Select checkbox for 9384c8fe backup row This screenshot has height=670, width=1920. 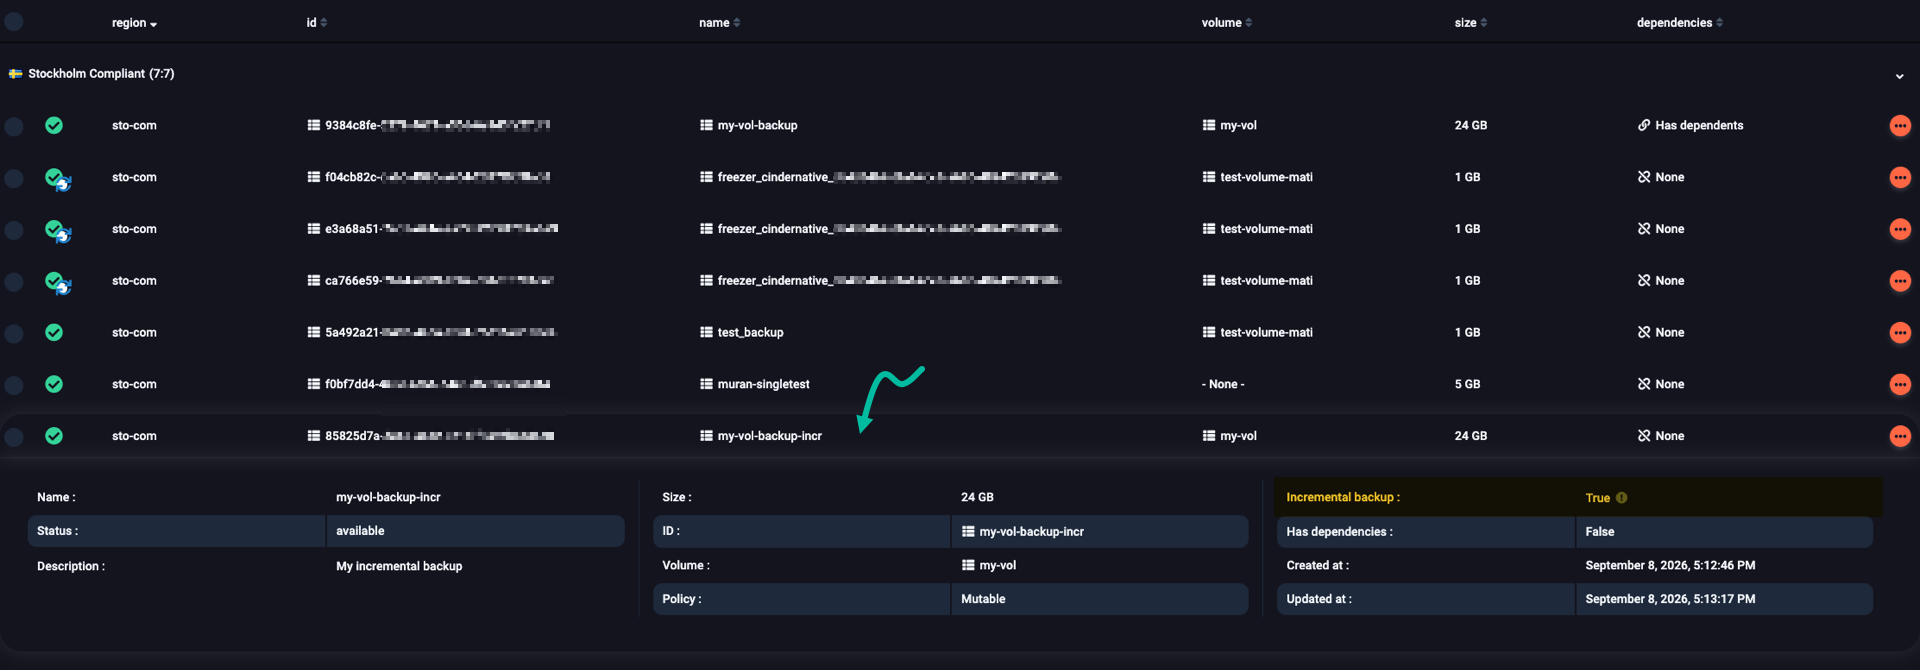pyautogui.click(x=14, y=126)
